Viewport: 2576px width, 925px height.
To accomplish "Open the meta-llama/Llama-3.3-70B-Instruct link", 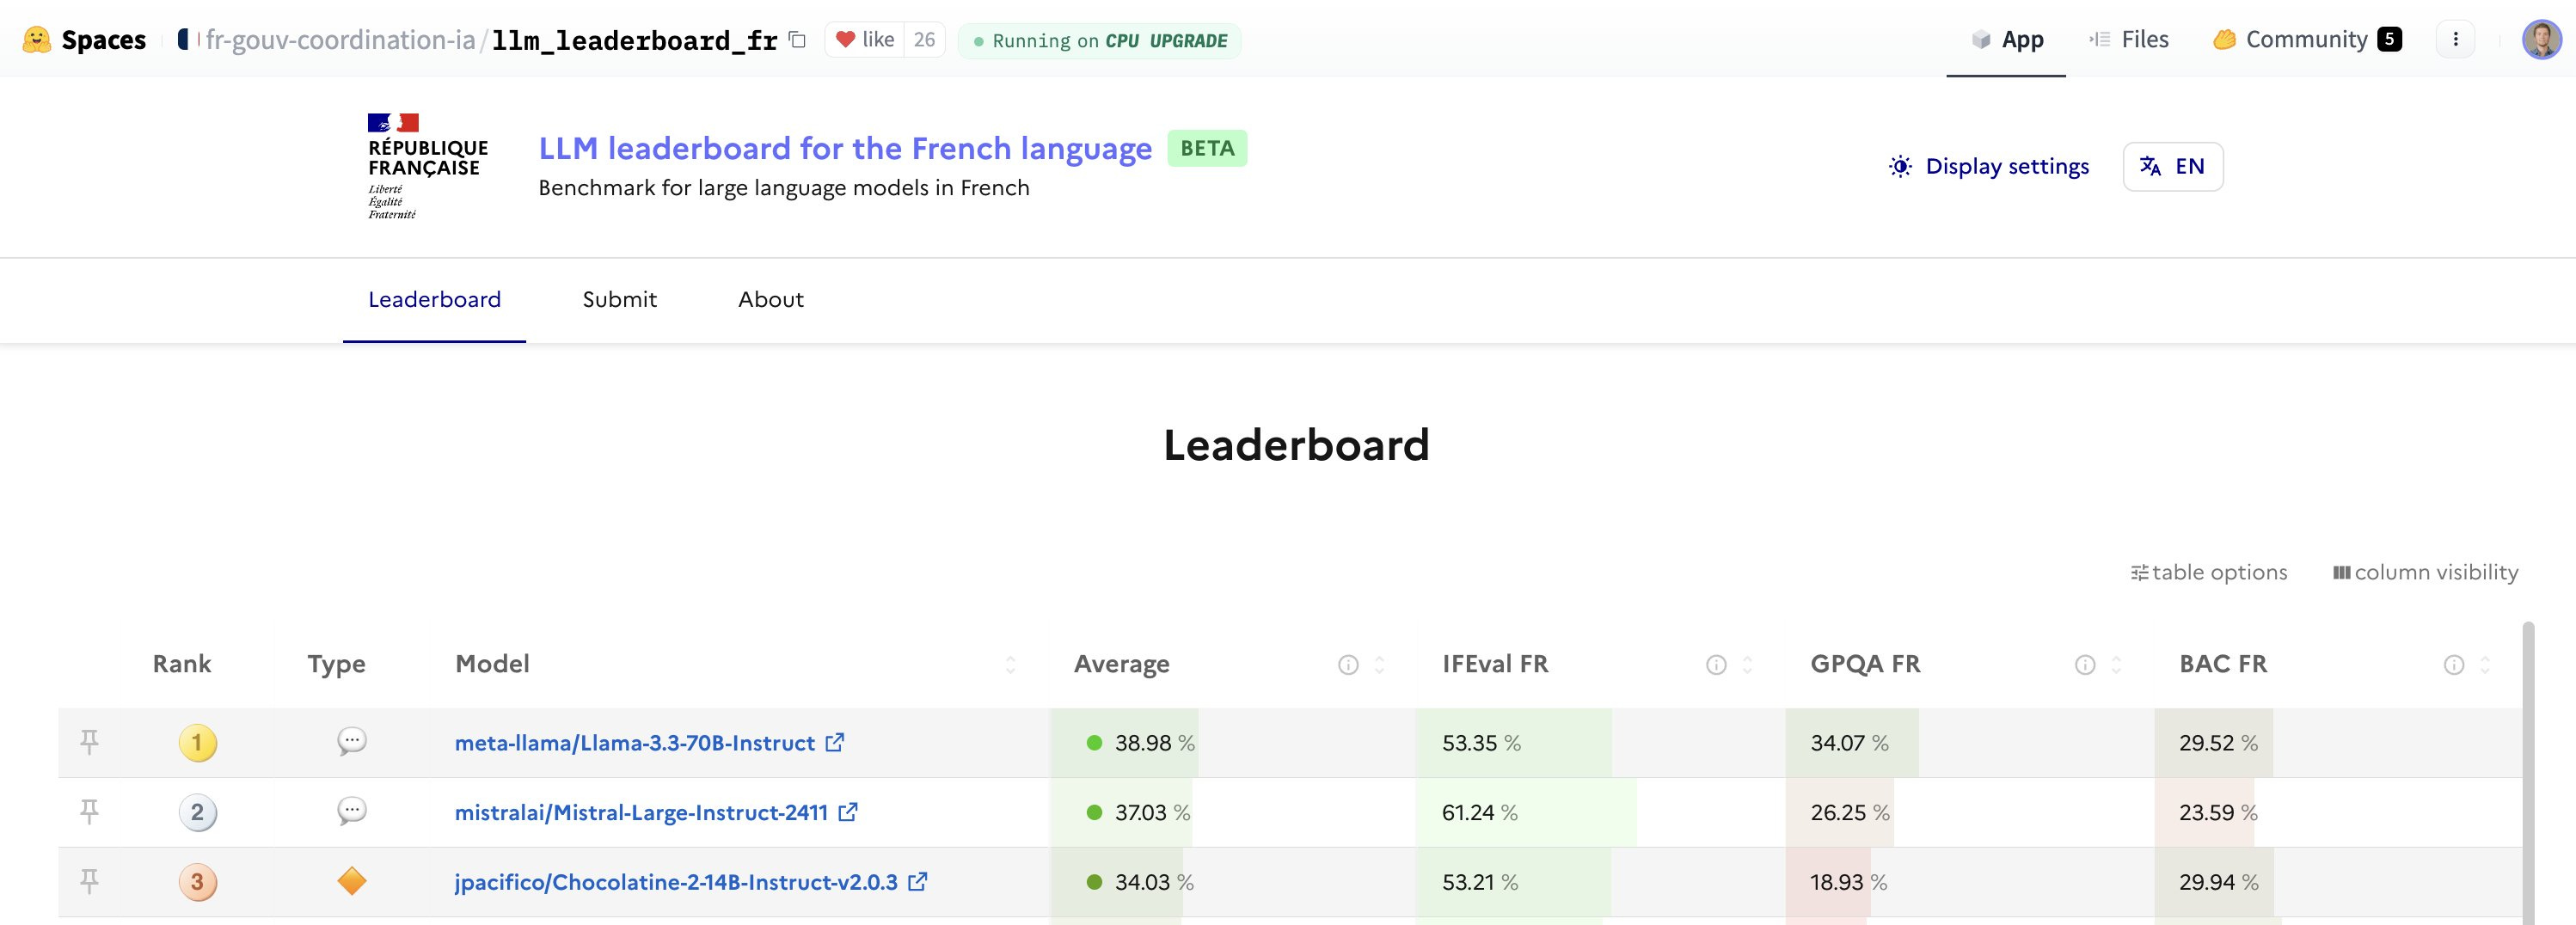I will [x=649, y=743].
